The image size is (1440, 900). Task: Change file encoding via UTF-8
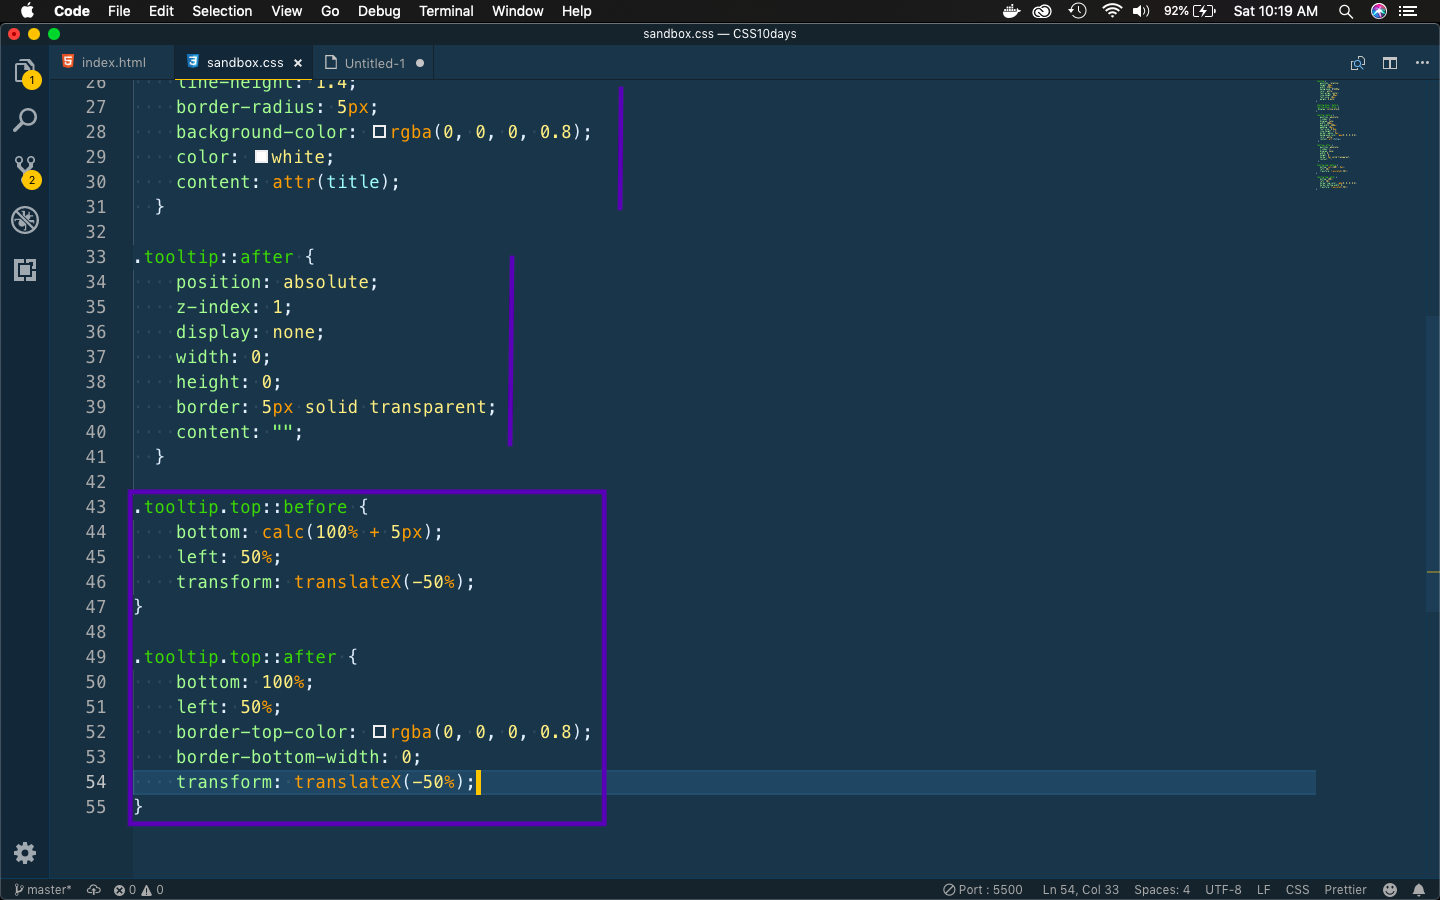click(x=1223, y=890)
